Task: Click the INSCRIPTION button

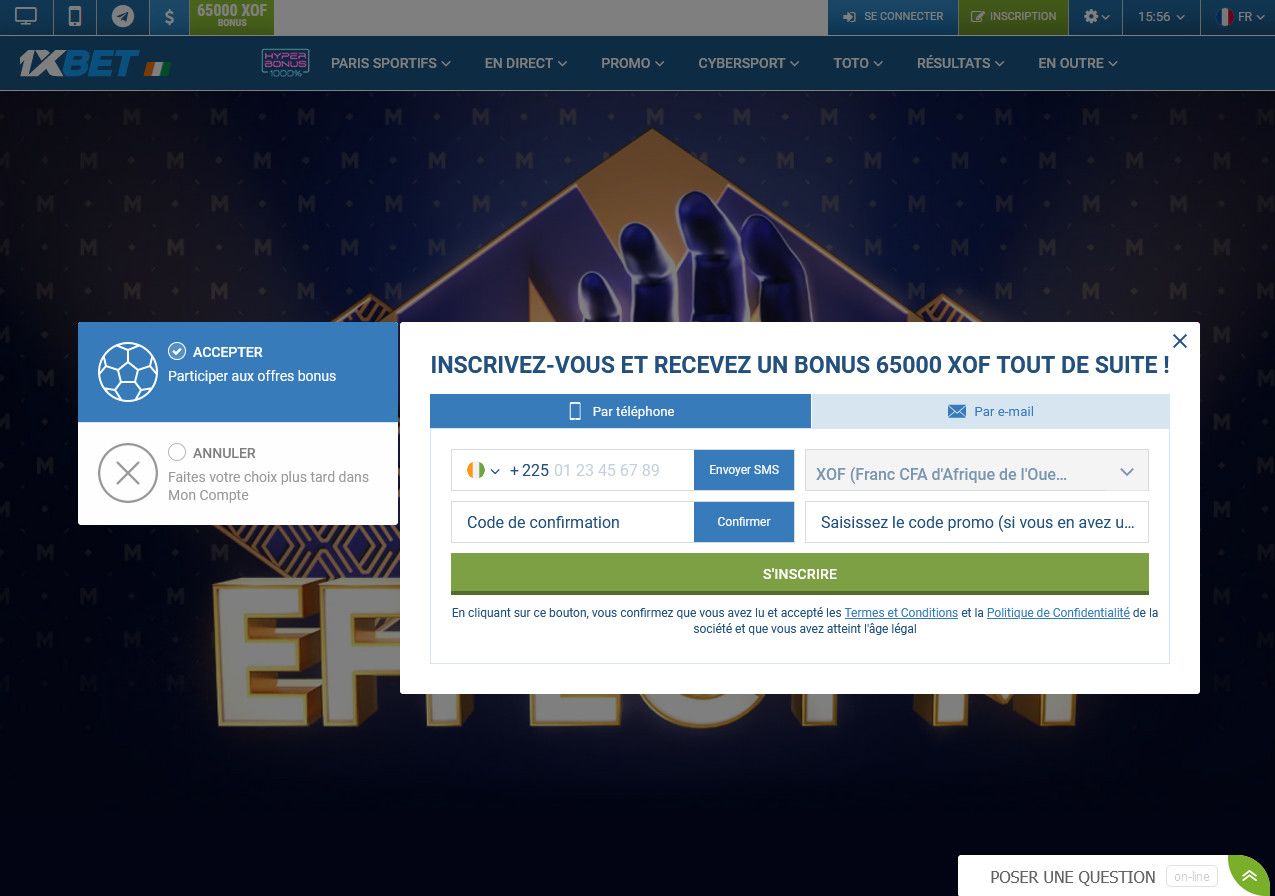Action: tap(1013, 17)
